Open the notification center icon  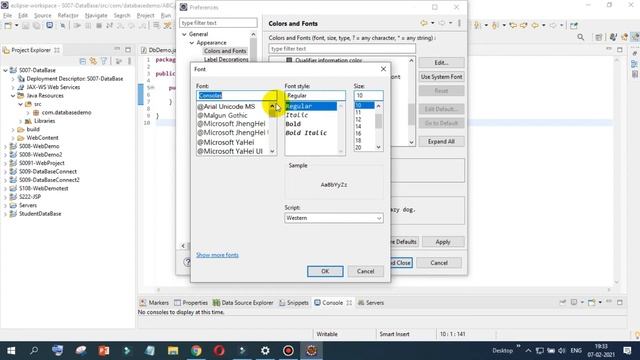[627, 351]
